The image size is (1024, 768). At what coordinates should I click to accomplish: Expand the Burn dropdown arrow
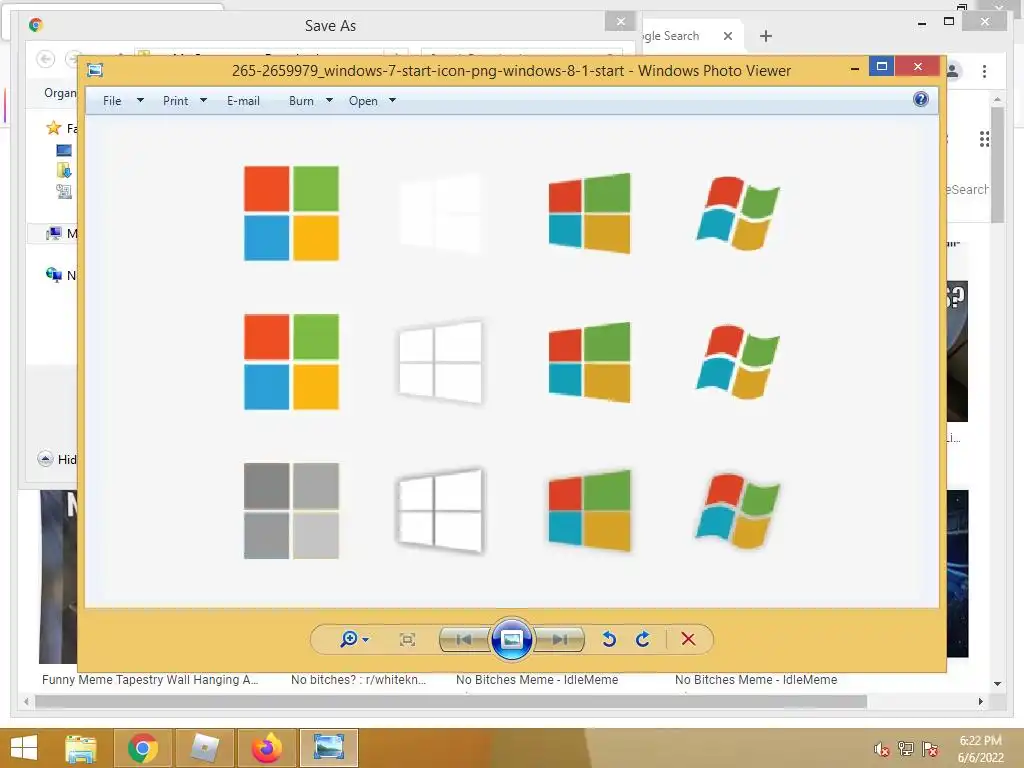coord(329,101)
